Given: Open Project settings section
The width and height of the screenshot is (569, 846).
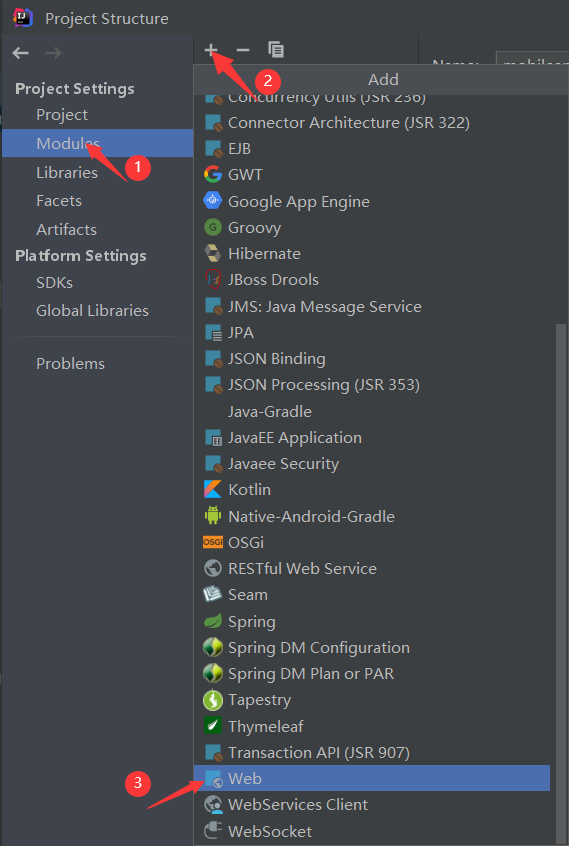Looking at the screenshot, I should click(62, 115).
